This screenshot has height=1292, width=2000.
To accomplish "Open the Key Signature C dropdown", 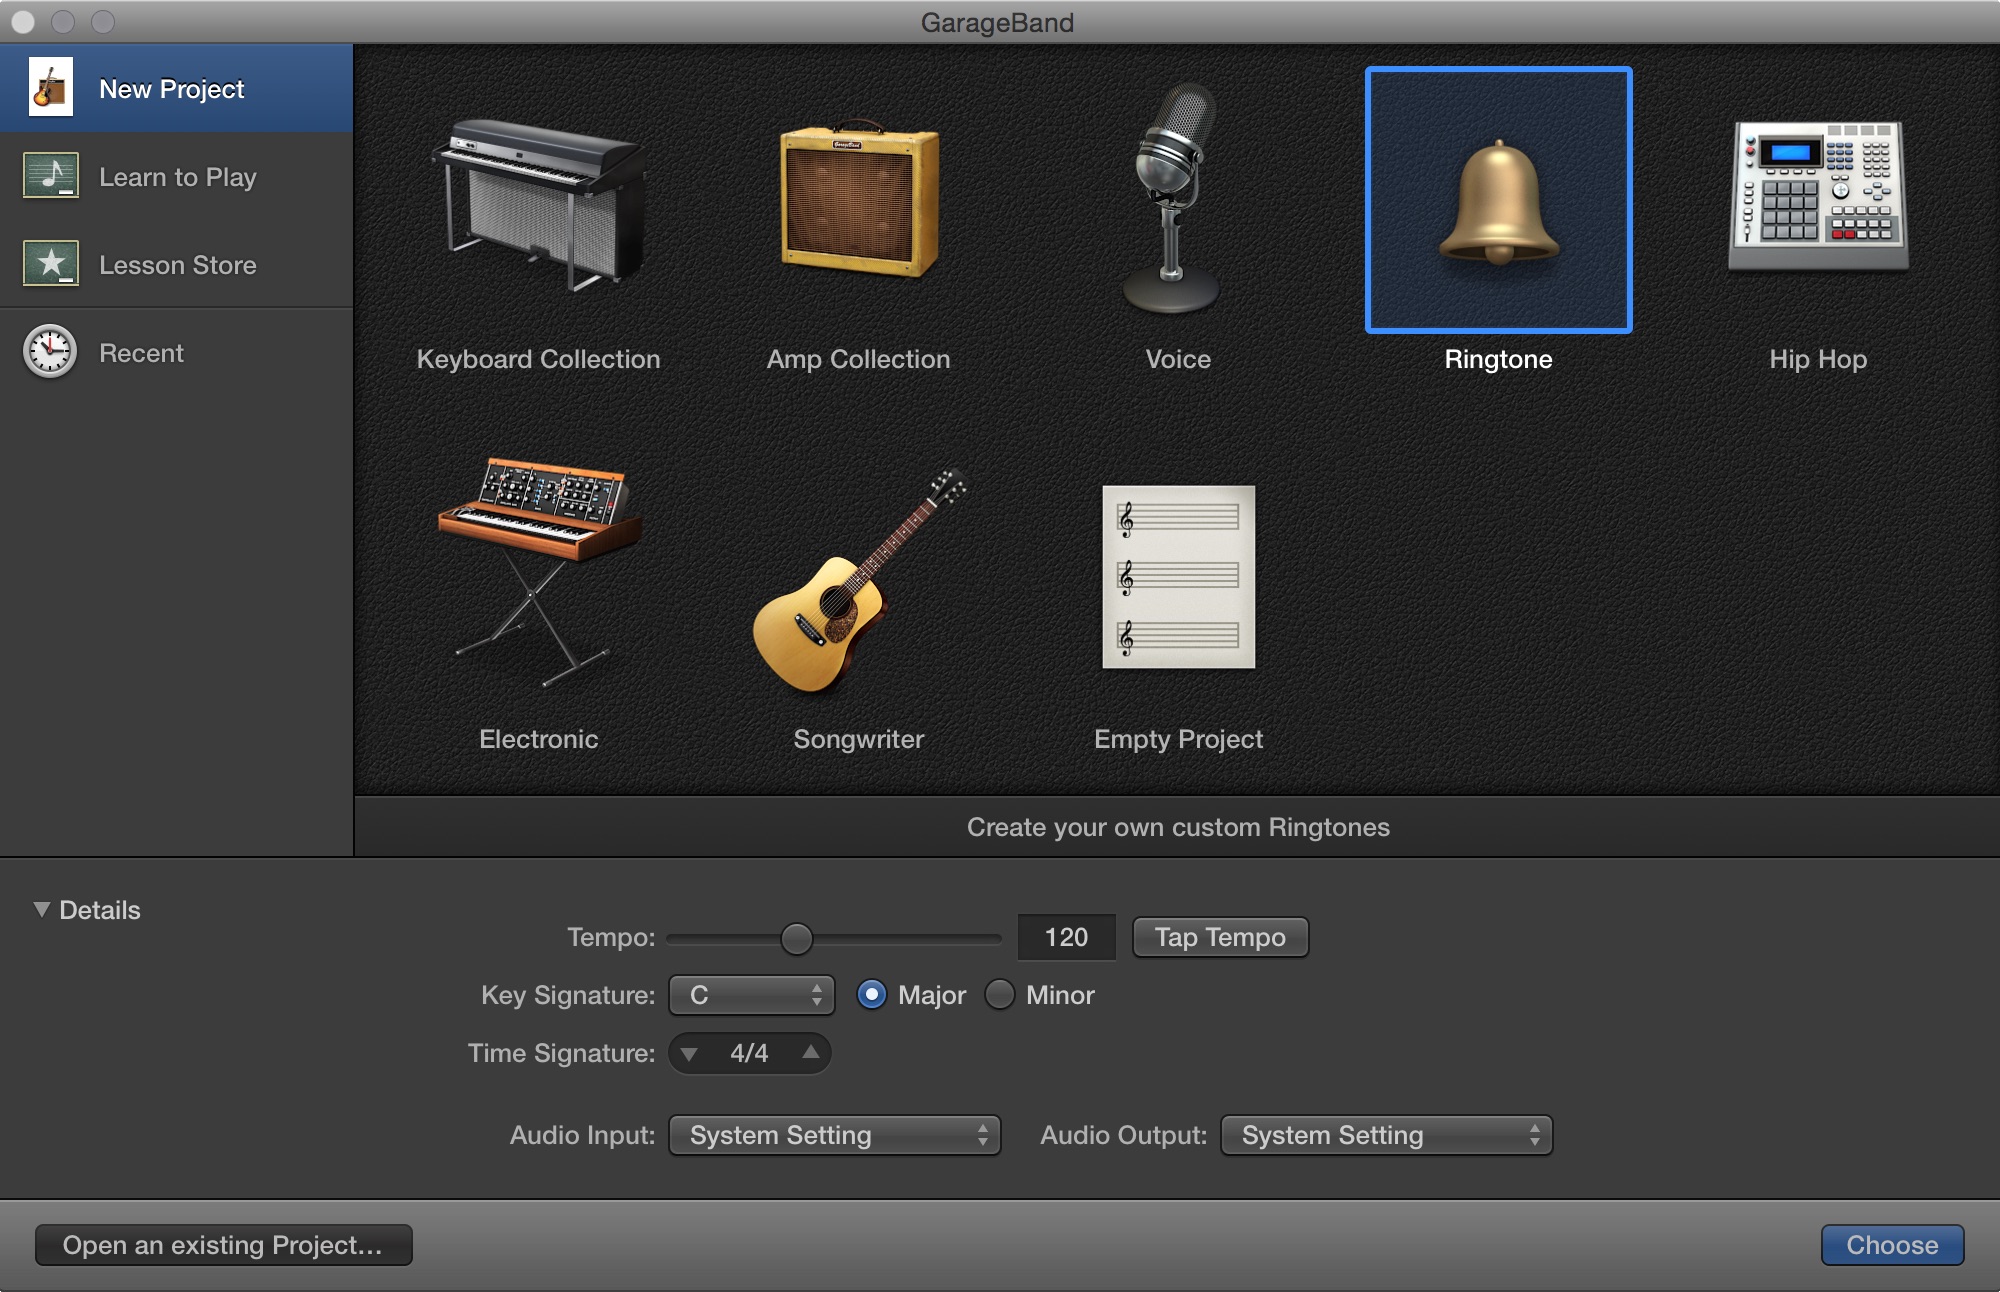I will [x=751, y=995].
